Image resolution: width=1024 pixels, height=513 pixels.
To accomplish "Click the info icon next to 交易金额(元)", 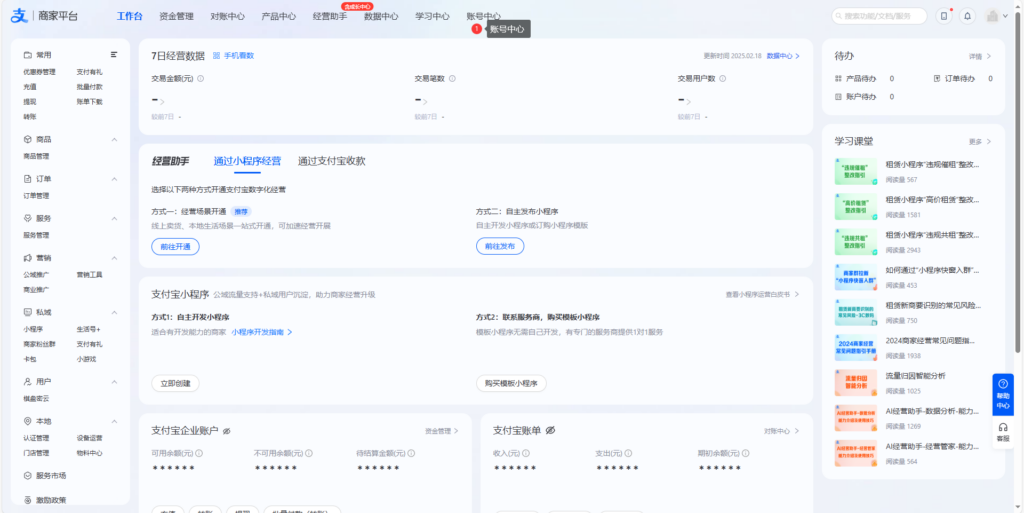I will pos(200,78).
